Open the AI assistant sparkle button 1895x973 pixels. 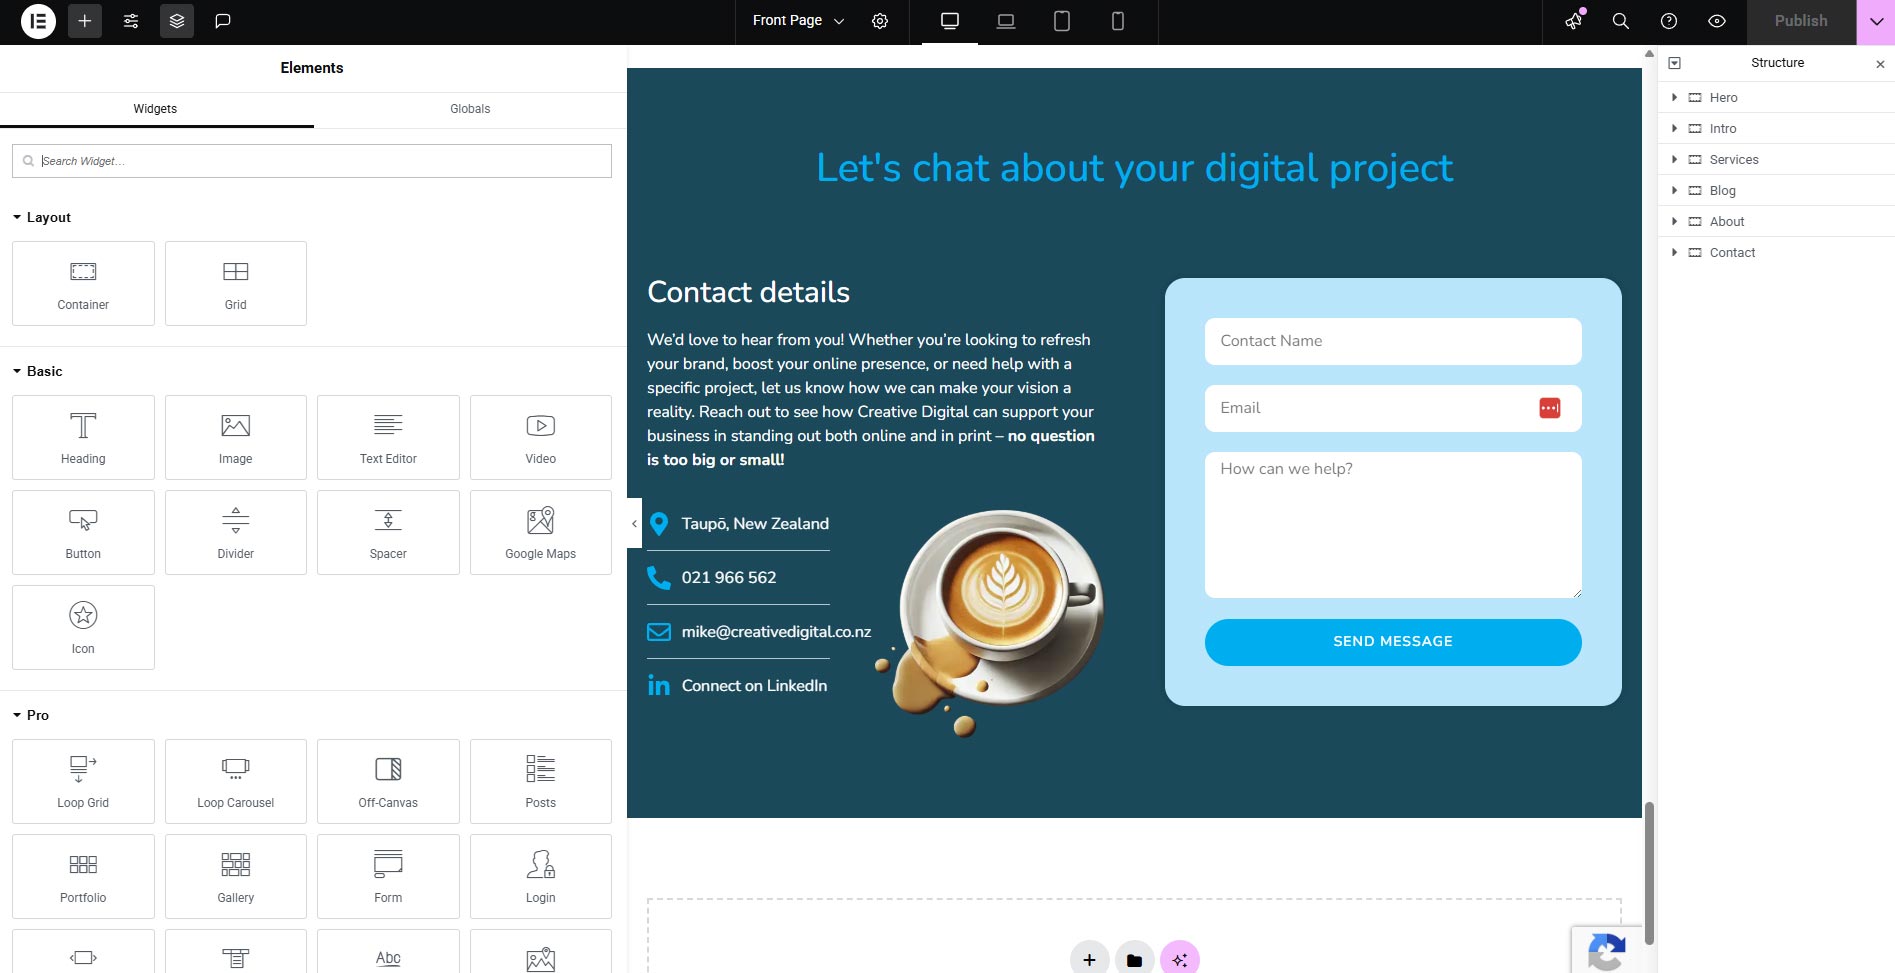[x=1179, y=958]
